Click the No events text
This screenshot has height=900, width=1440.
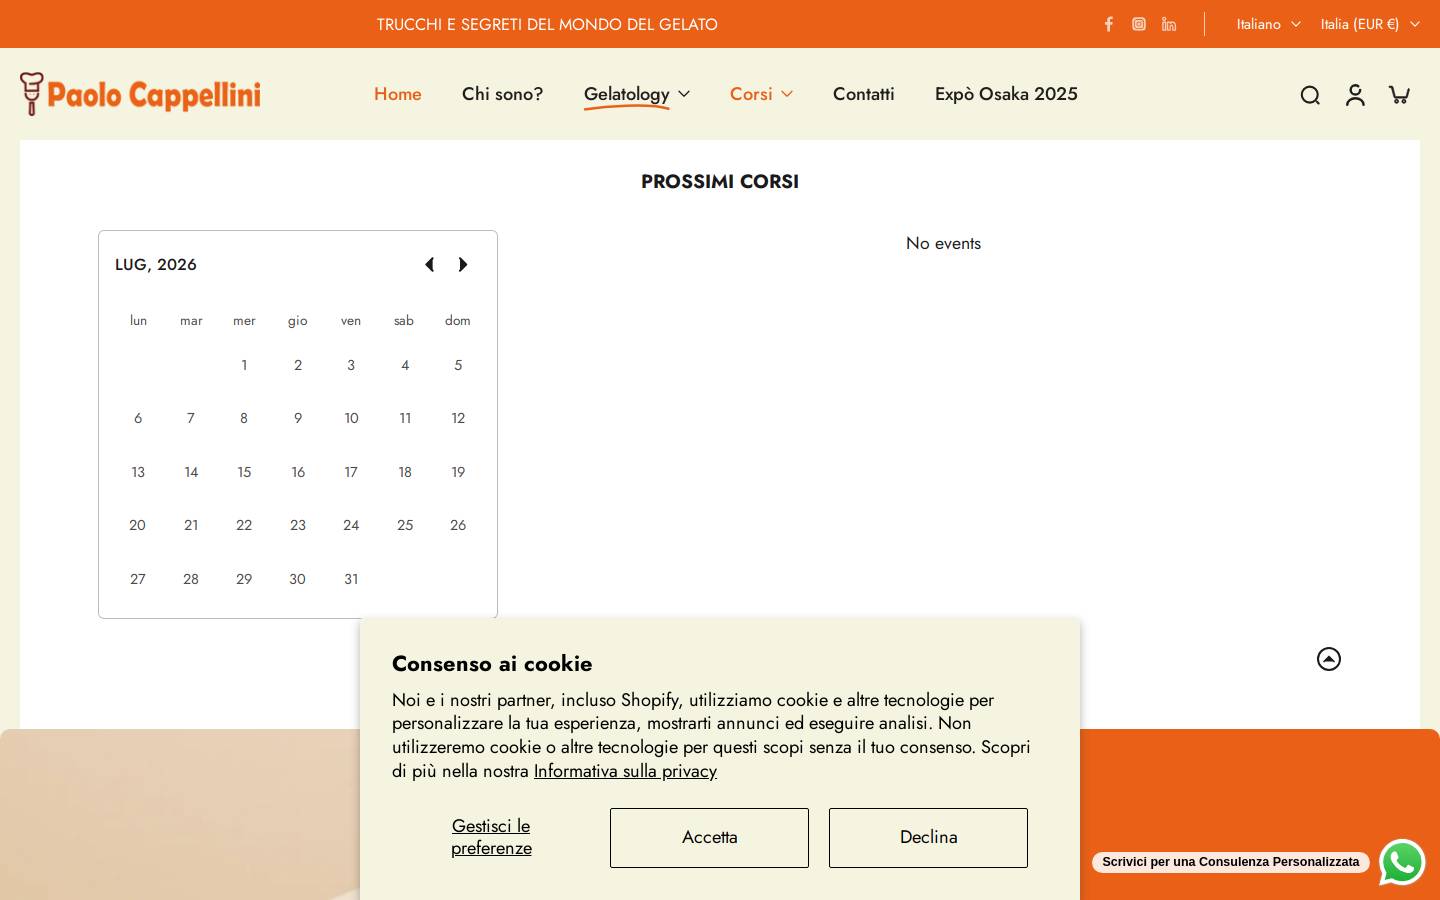(x=943, y=243)
